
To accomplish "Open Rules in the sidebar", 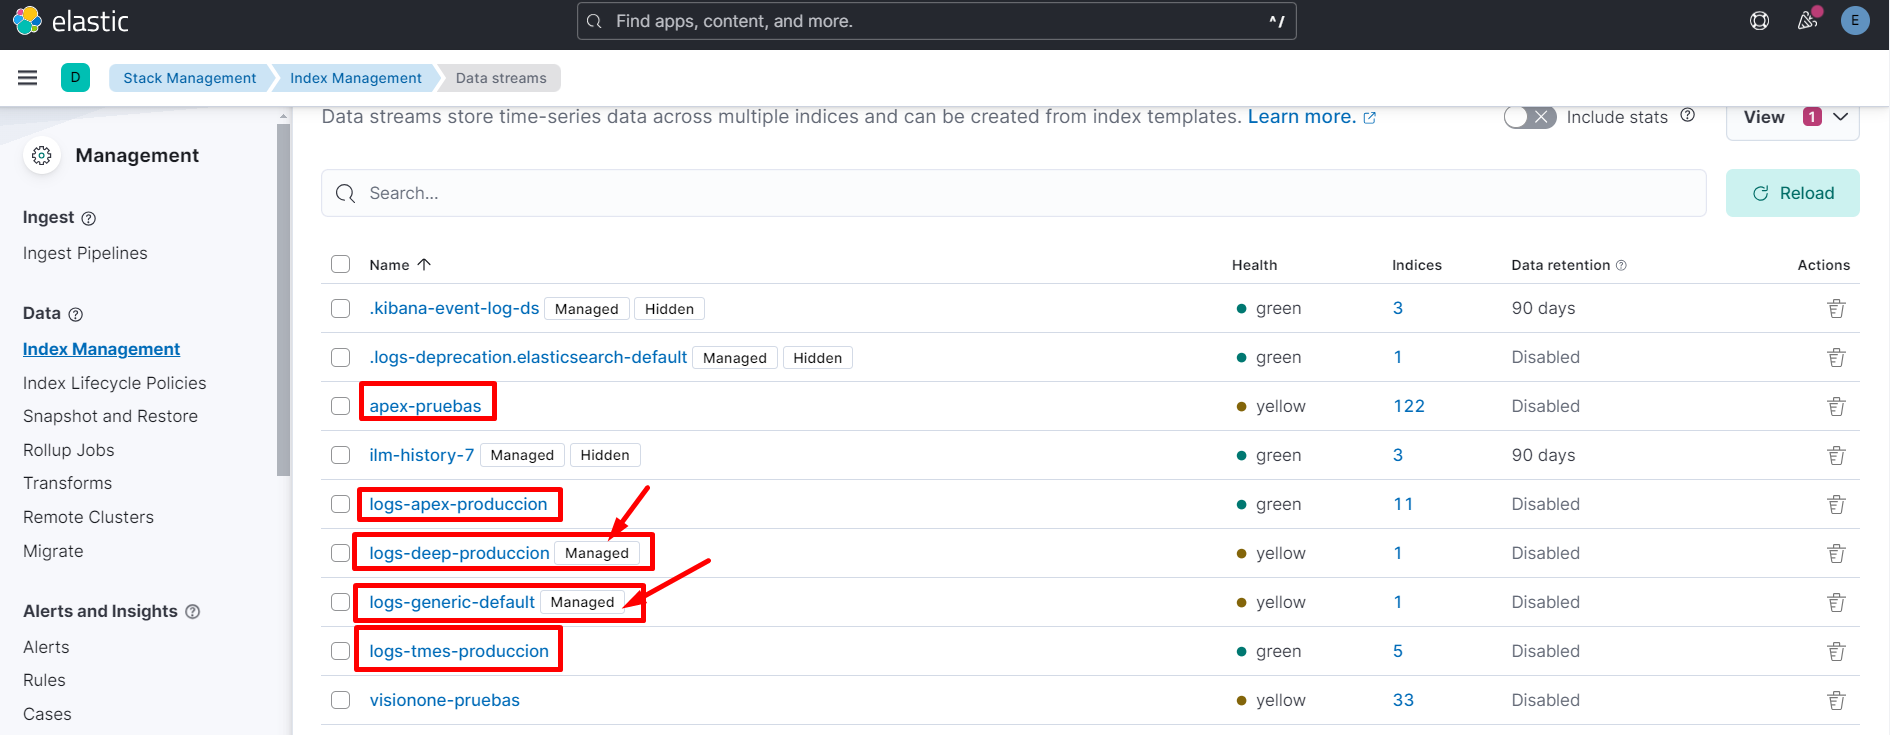I will pos(44,680).
